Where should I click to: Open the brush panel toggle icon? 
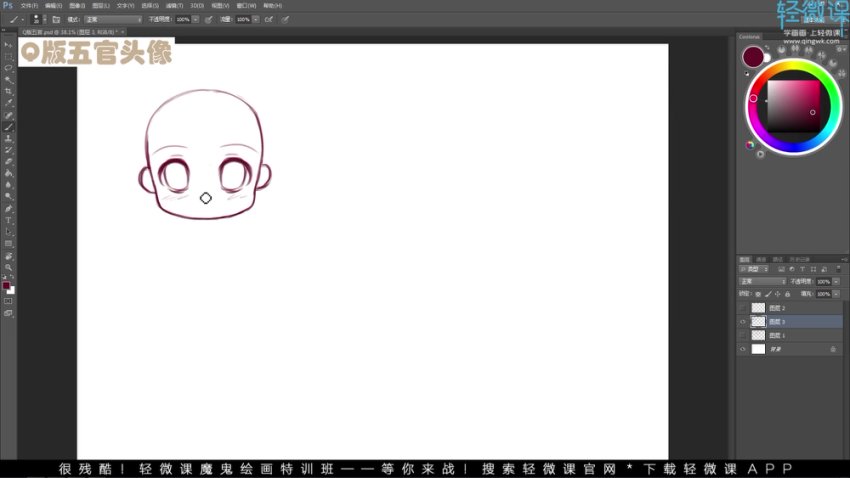coord(56,20)
